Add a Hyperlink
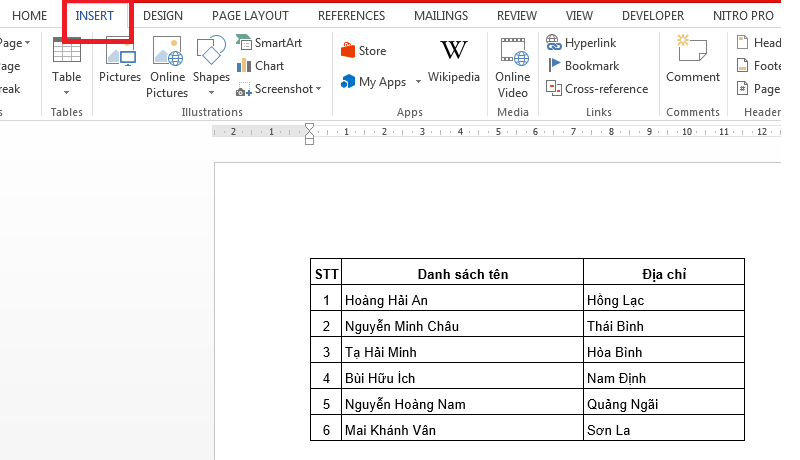Image resolution: width=800 pixels, height=460 pixels. (x=581, y=43)
